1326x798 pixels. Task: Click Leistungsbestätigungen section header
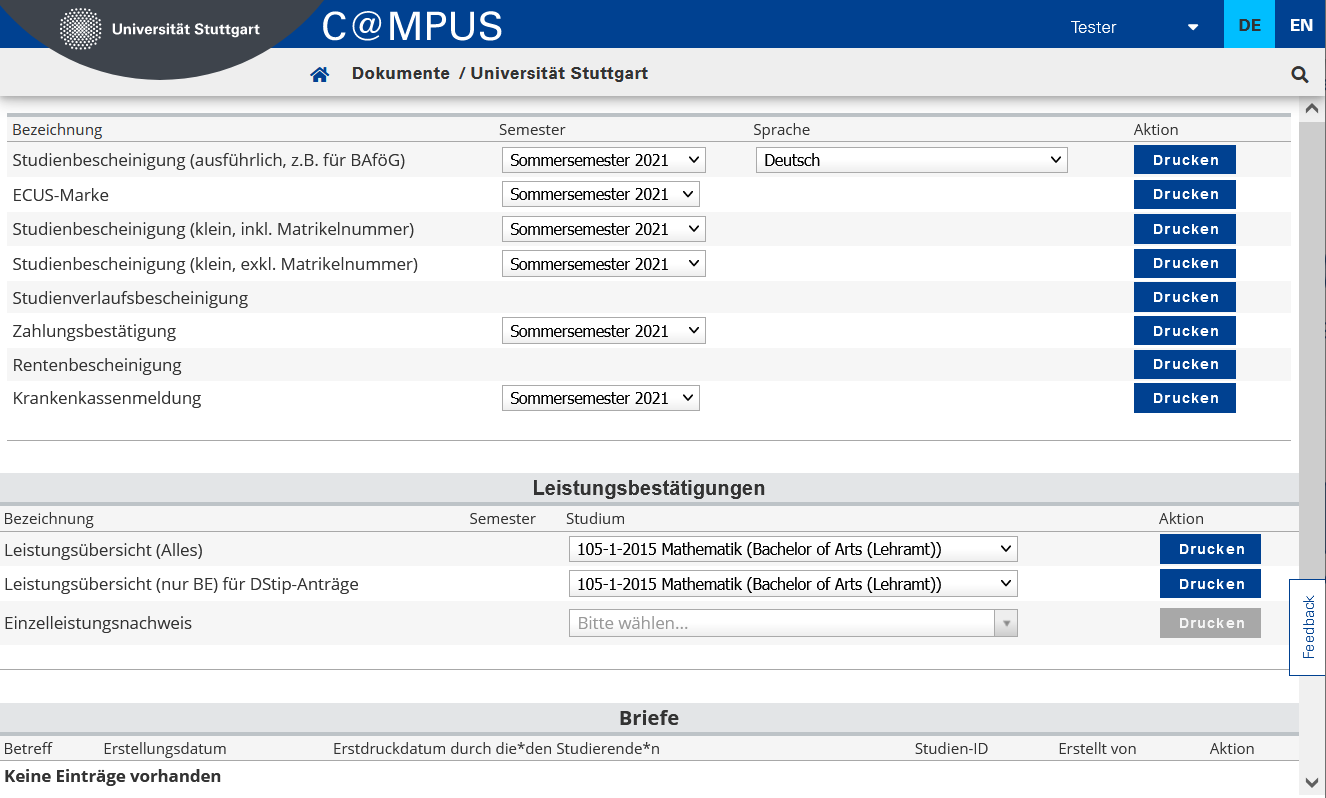pos(649,488)
